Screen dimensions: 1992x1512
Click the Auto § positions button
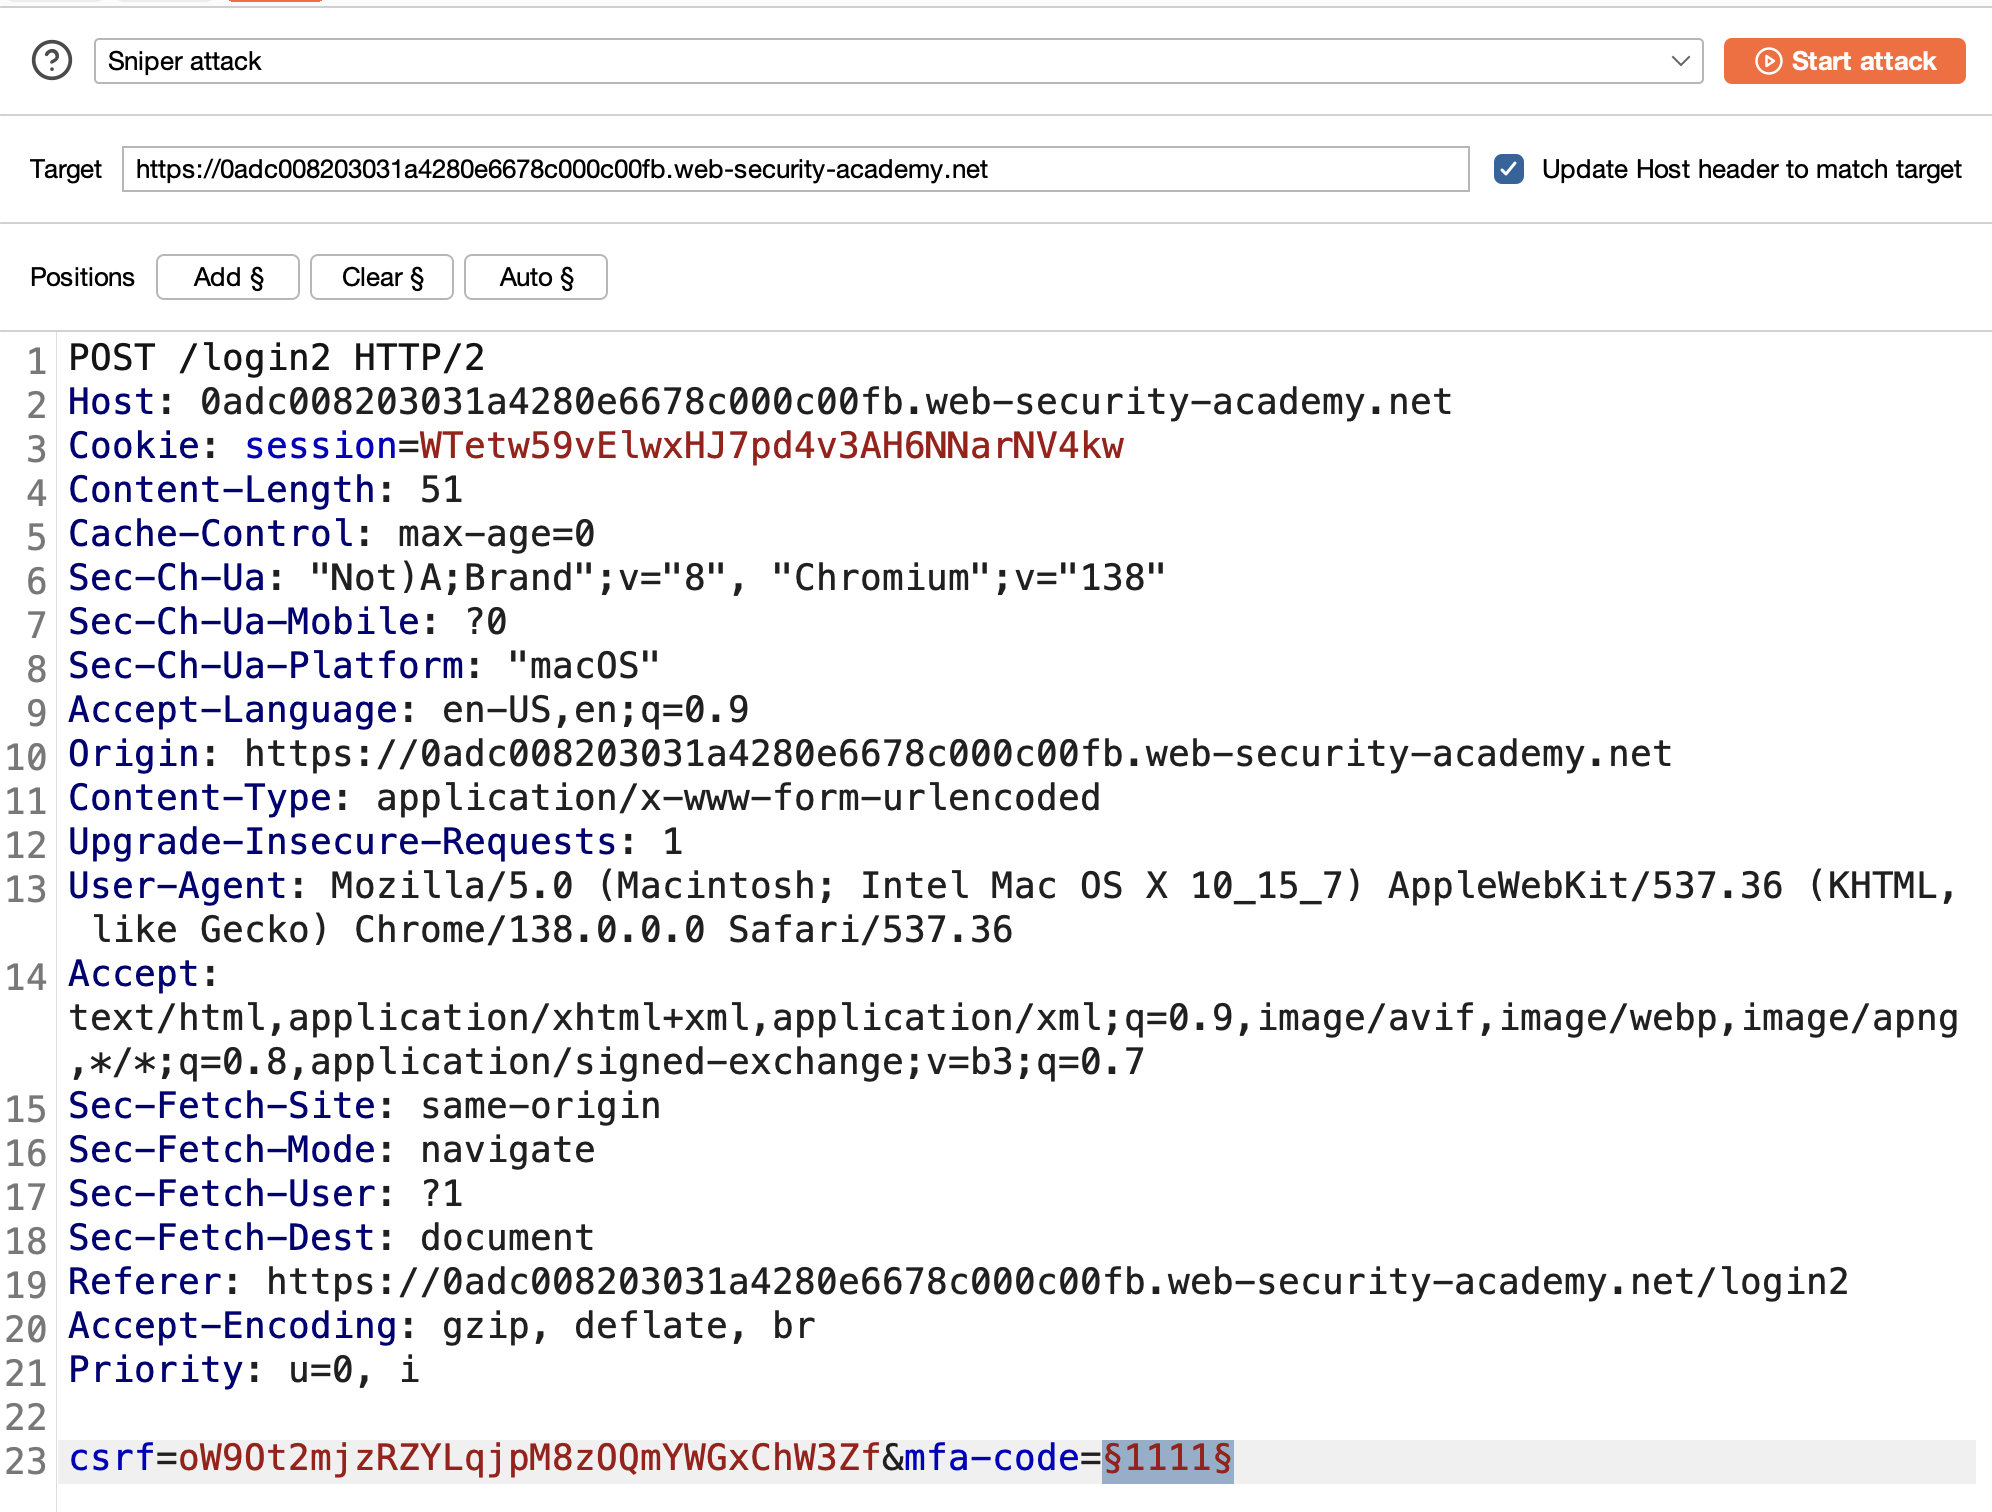click(536, 277)
